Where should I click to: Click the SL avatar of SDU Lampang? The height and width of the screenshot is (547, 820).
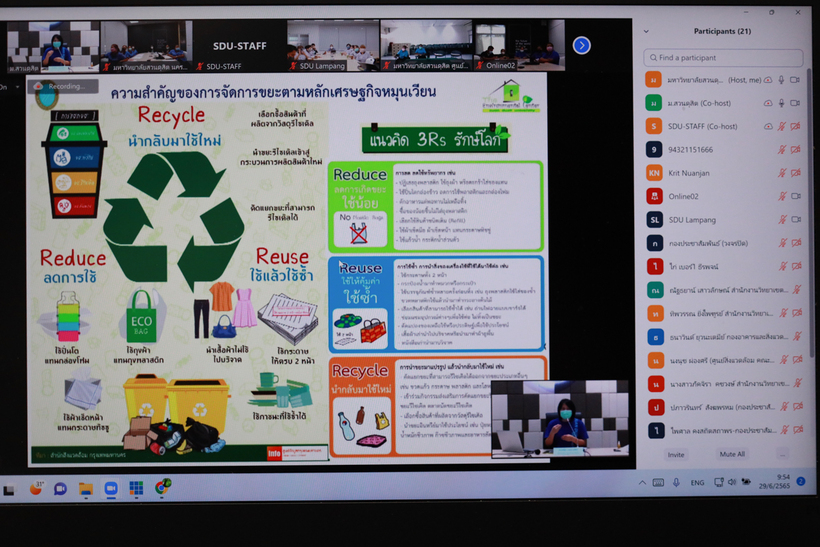coord(655,220)
